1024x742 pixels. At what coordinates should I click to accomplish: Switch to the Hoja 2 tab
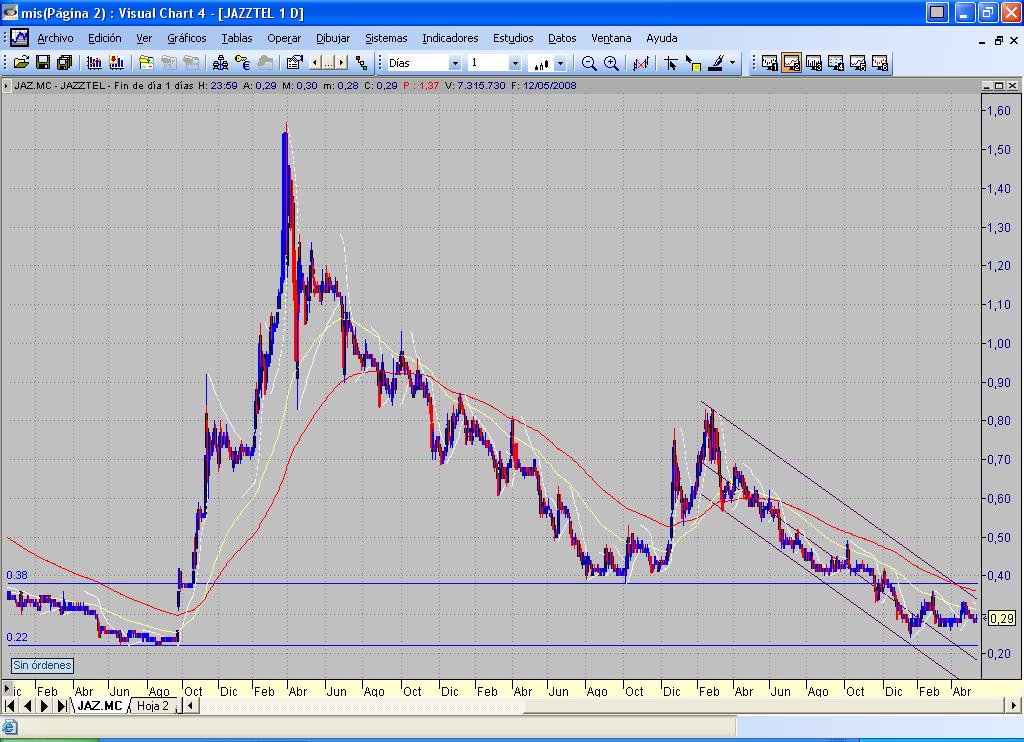pos(153,705)
